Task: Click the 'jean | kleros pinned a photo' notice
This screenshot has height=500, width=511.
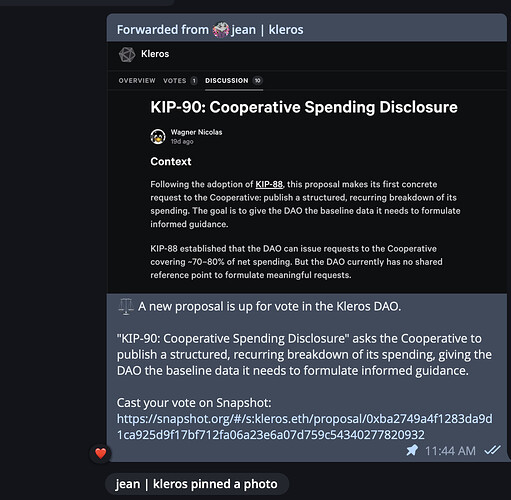Action: 197,484
